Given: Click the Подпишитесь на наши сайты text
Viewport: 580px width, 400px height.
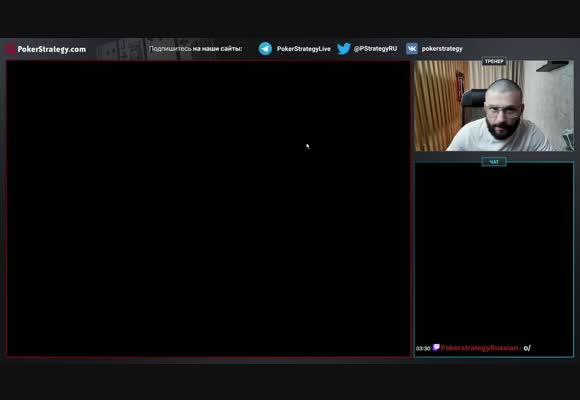Looking at the screenshot, I should 195,48.
